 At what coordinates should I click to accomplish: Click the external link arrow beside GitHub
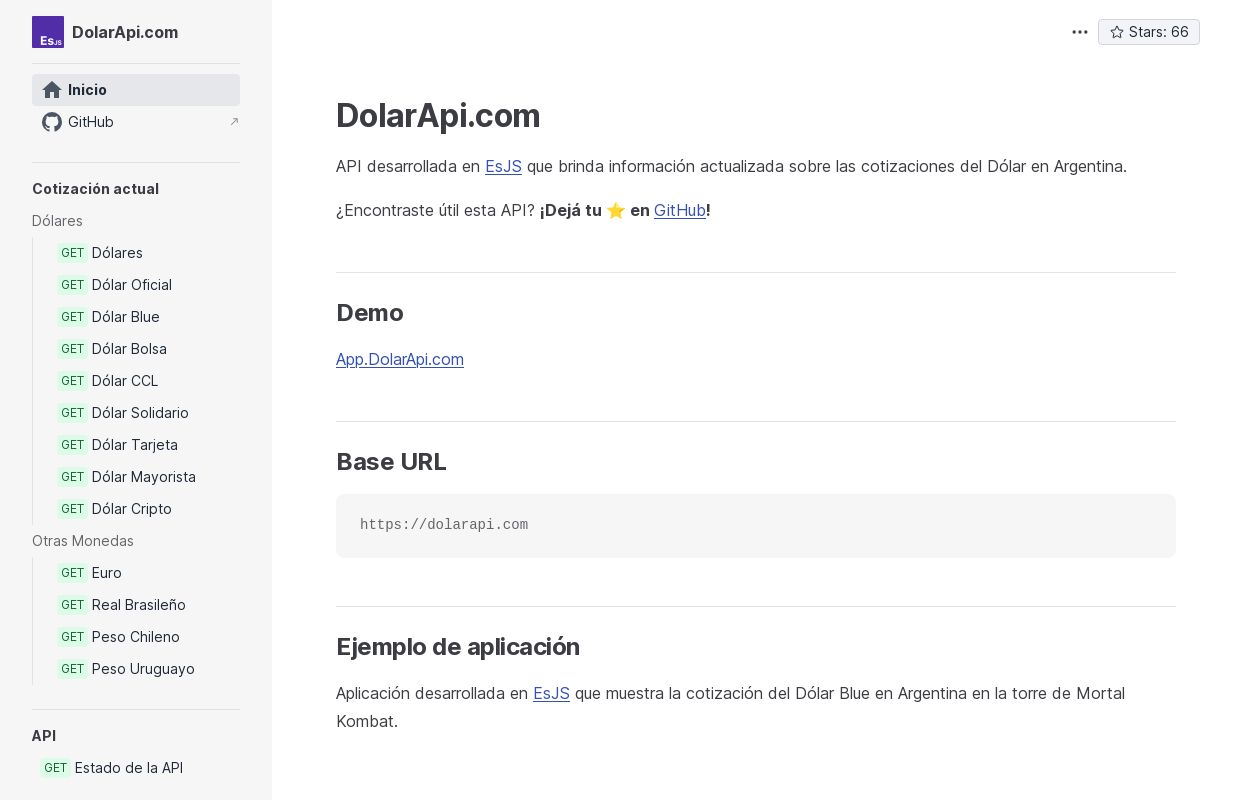[234, 122]
